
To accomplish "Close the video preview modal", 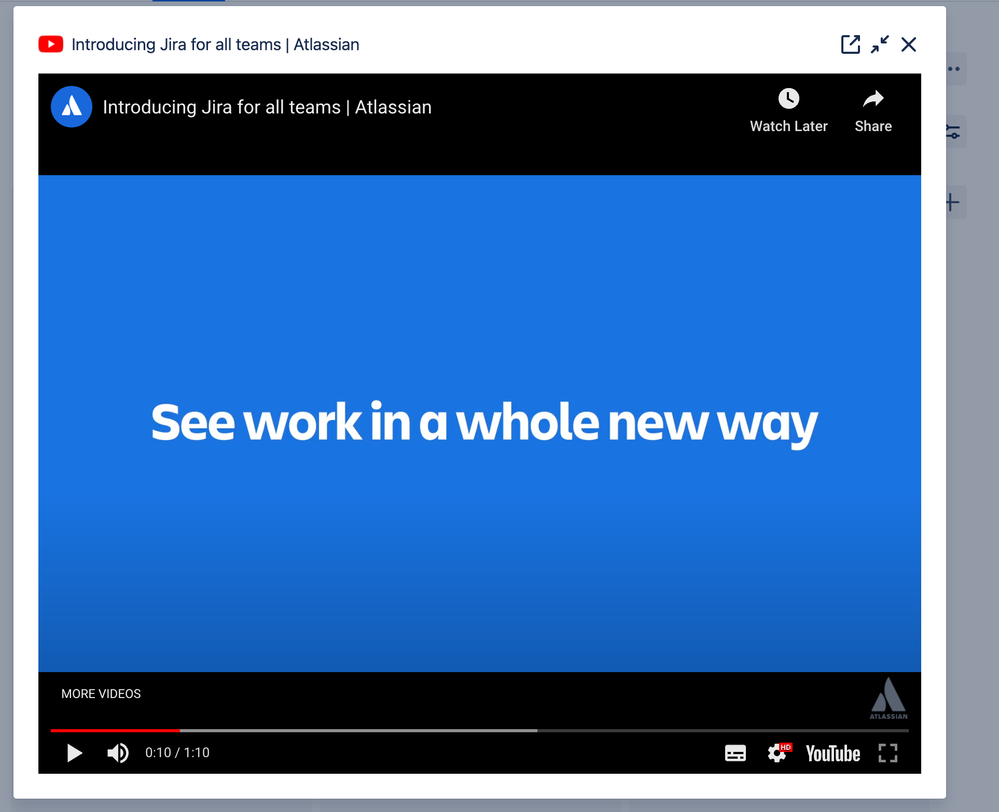I will click(x=909, y=44).
